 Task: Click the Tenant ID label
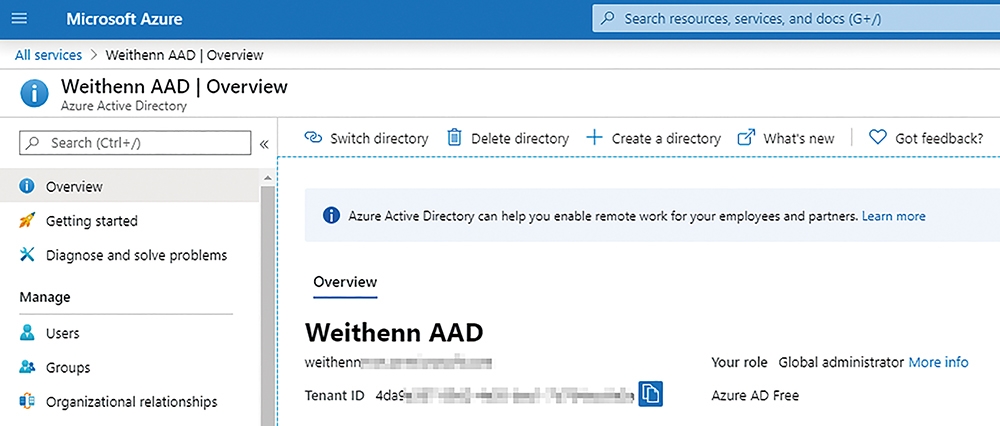pos(335,395)
